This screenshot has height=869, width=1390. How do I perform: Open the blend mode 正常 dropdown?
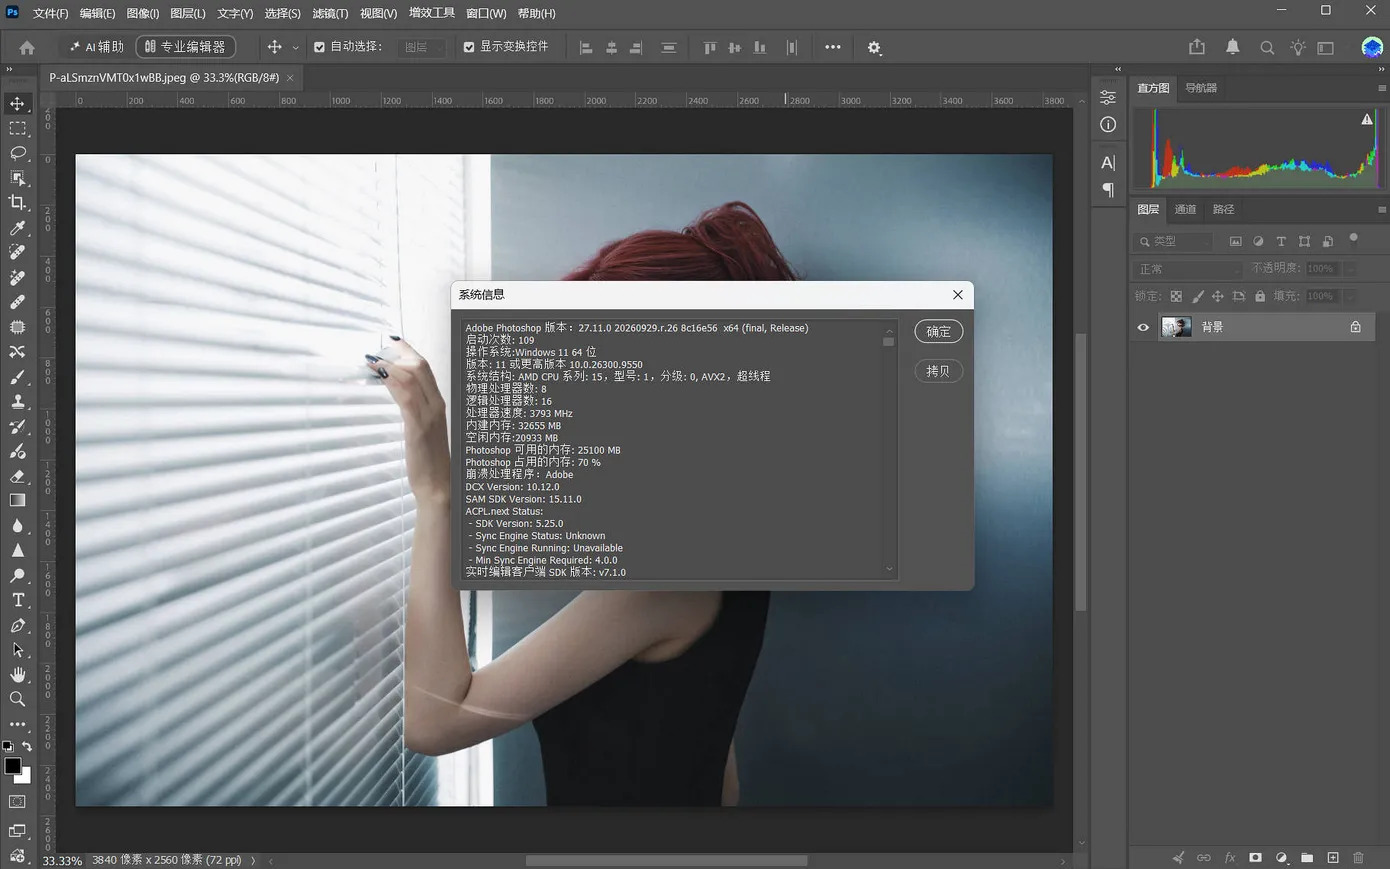1189,269
